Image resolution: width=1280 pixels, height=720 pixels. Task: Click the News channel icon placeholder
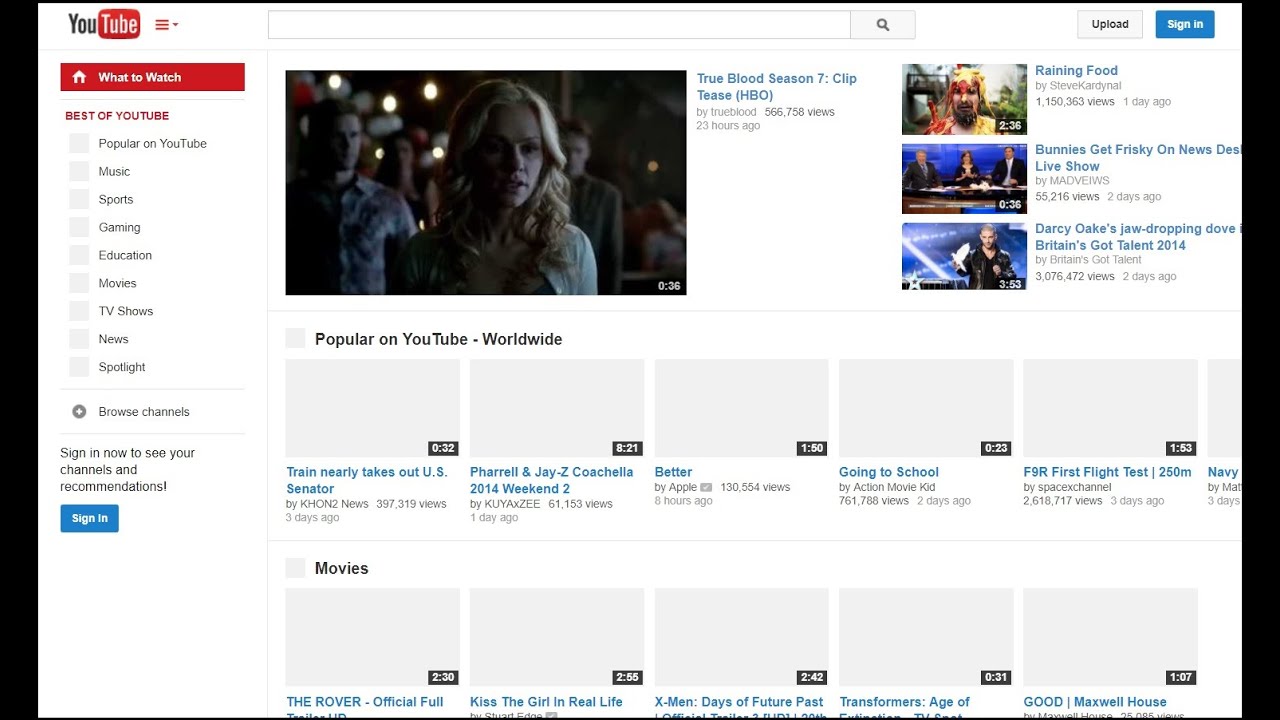(x=79, y=339)
